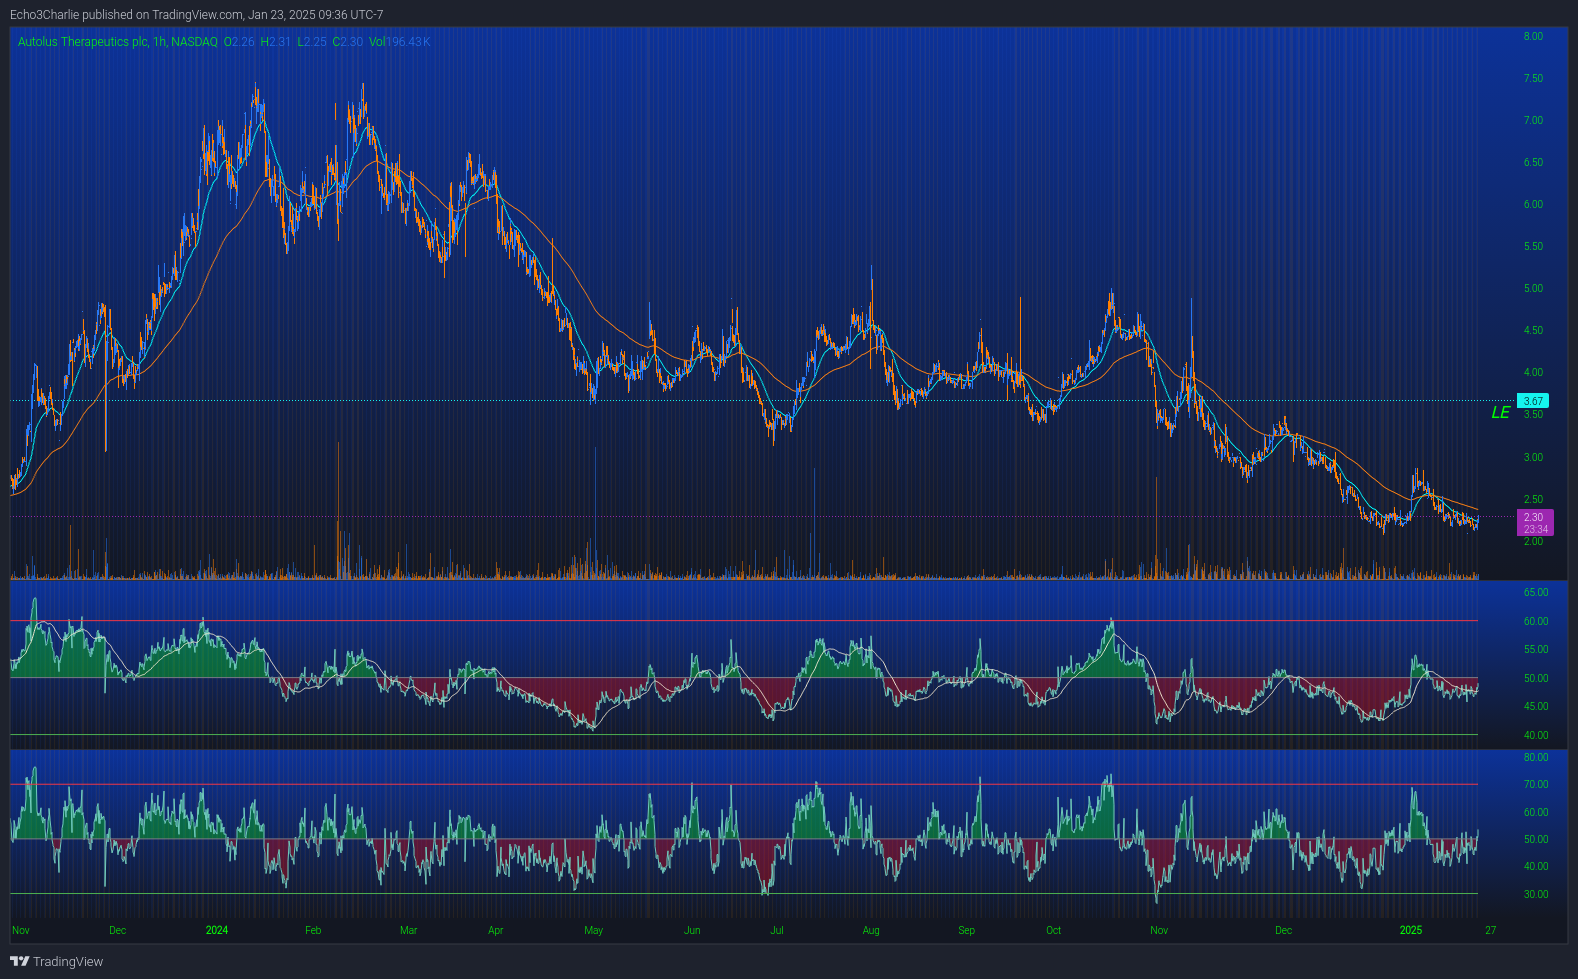Image resolution: width=1578 pixels, height=979 pixels.
Task: Click the 'Jul' label on the time axis
Action: click(777, 930)
